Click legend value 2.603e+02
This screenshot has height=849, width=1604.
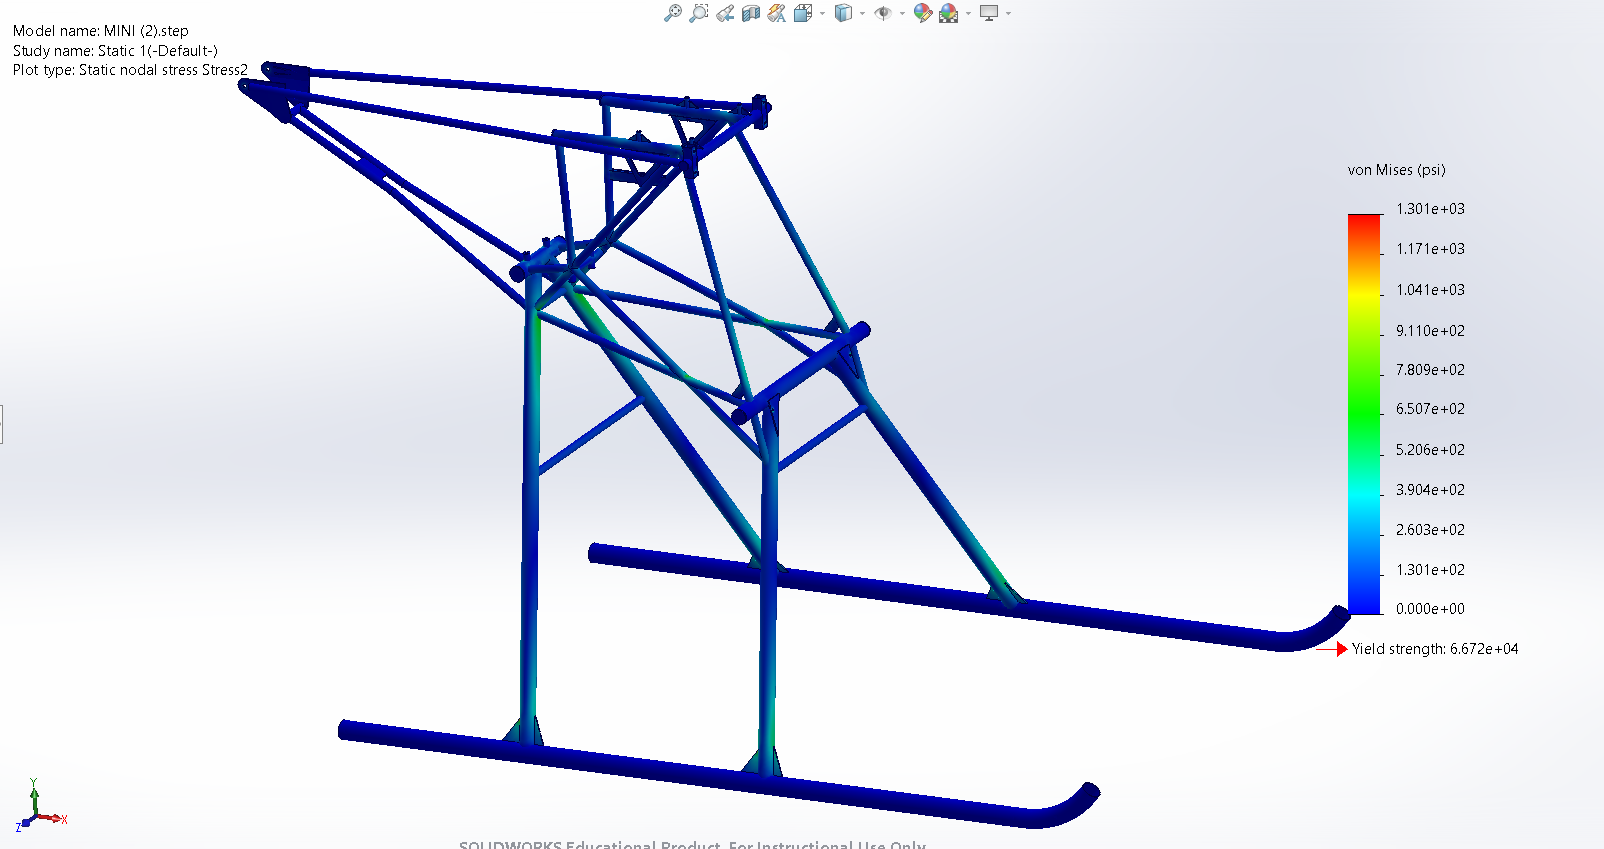point(1430,530)
